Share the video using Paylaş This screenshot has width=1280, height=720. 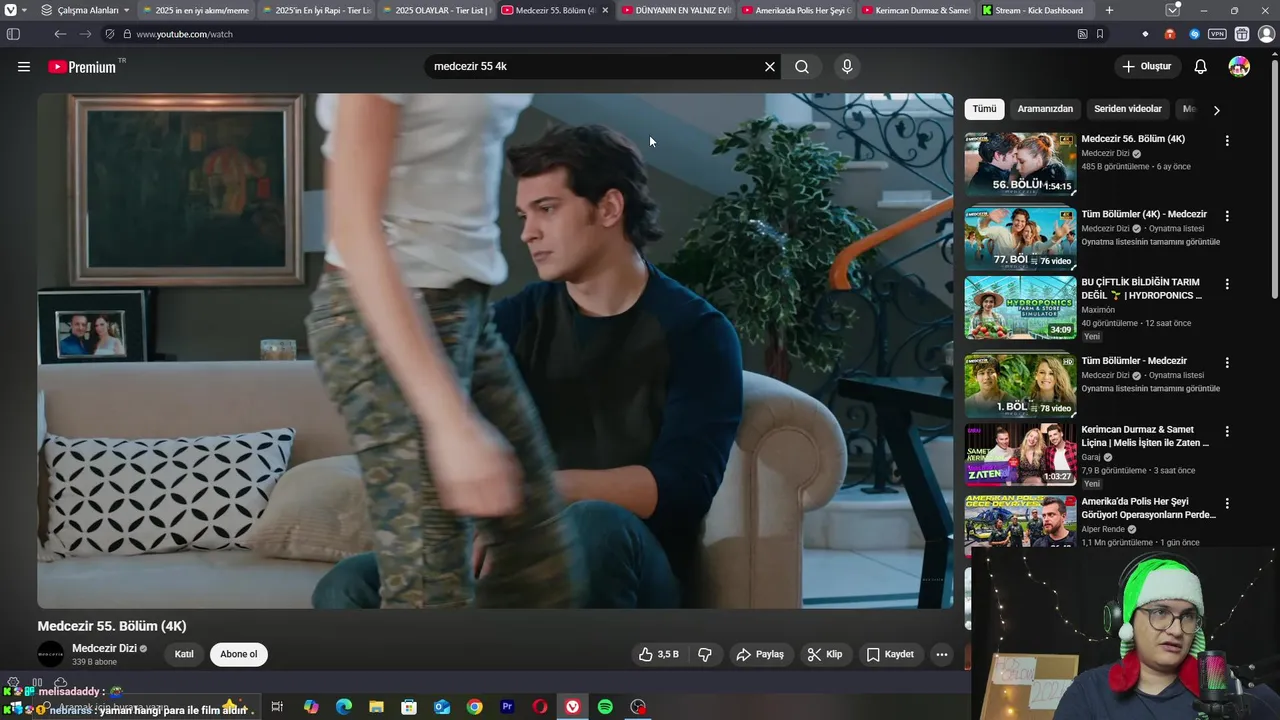tap(760, 654)
